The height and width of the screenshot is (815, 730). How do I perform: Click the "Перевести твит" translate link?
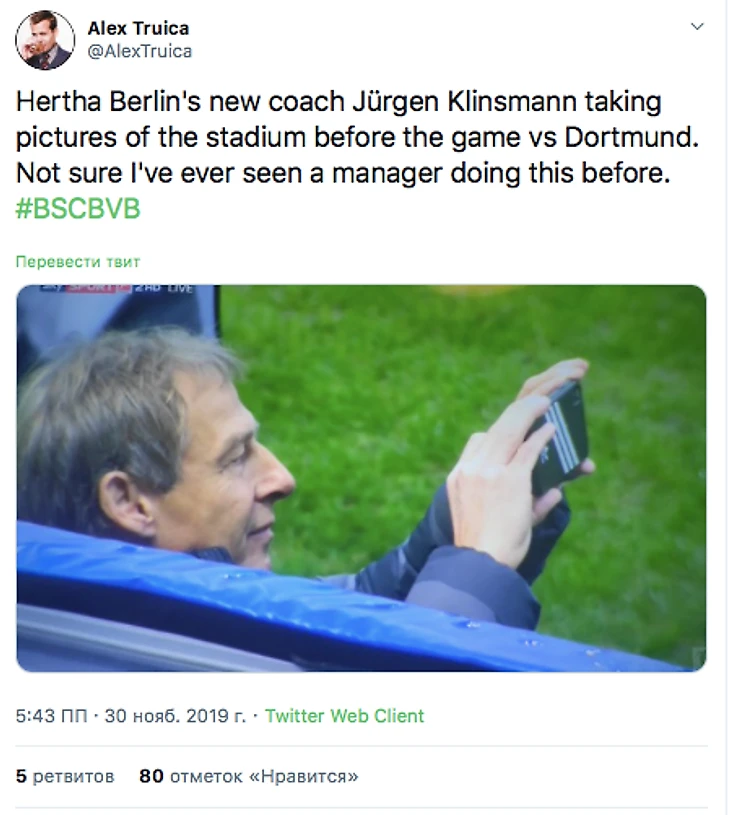click(x=78, y=262)
